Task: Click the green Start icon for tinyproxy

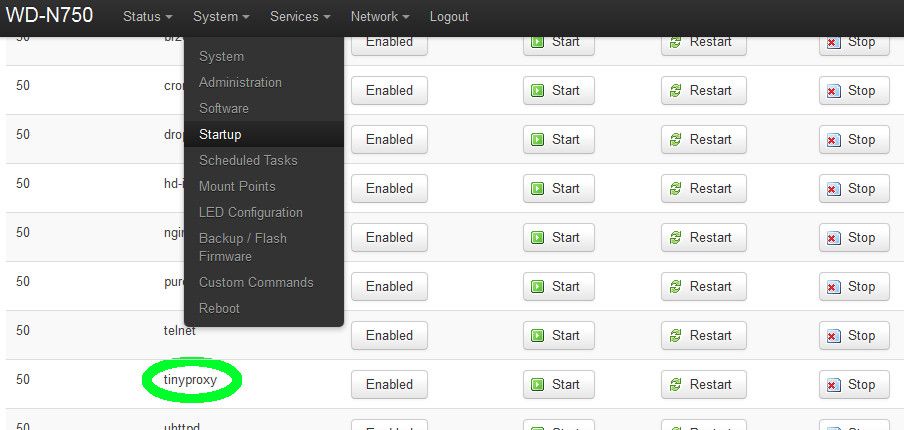Action: coord(537,384)
